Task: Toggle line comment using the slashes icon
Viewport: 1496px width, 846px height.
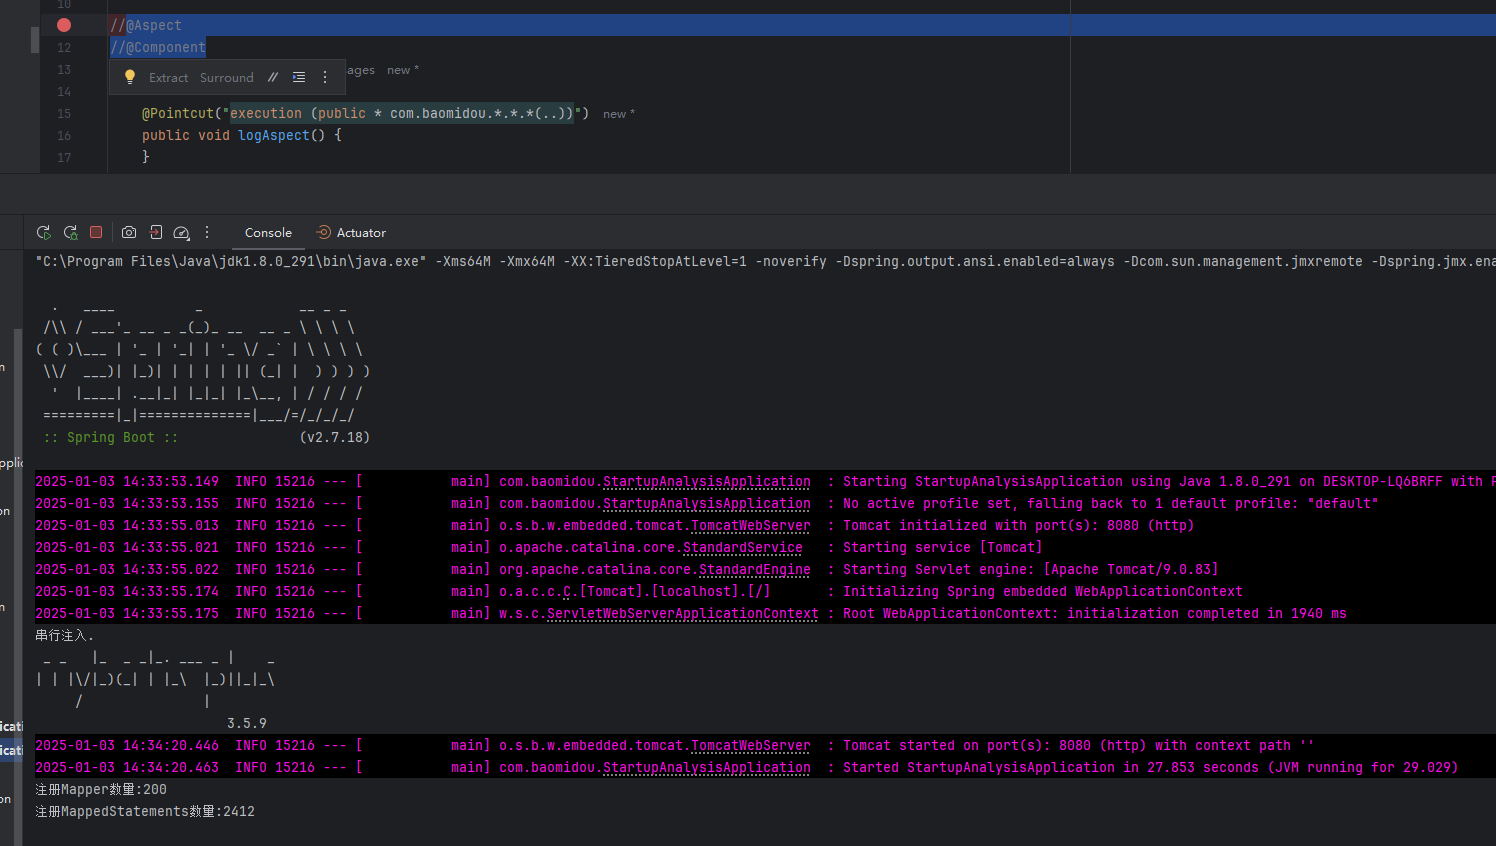Action: click(x=273, y=77)
